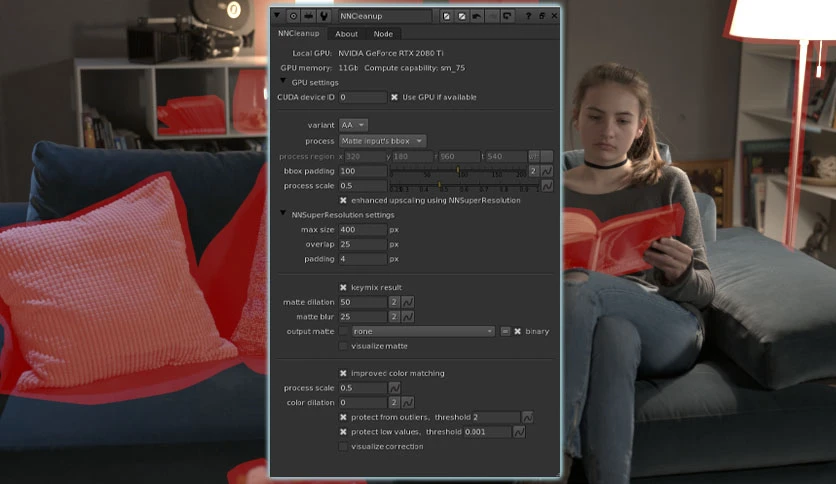The height and width of the screenshot is (484, 836).
Task: Click animation icon next to outliers threshold
Action: coord(527,417)
